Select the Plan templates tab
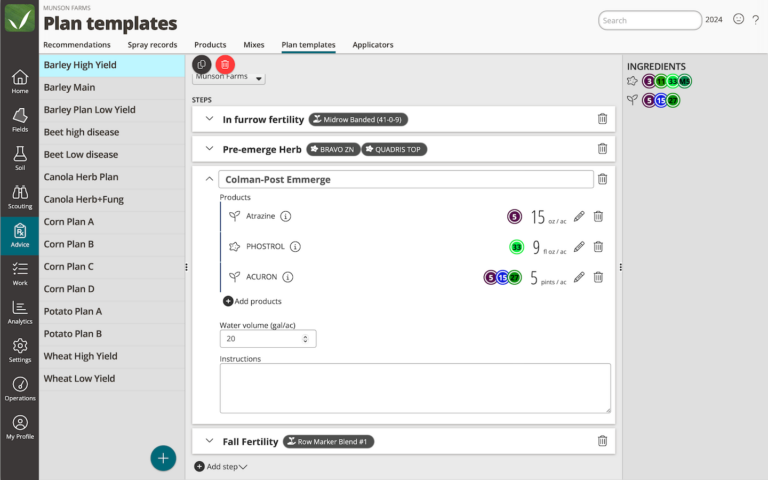Viewport: 768px width, 480px height. (x=308, y=45)
